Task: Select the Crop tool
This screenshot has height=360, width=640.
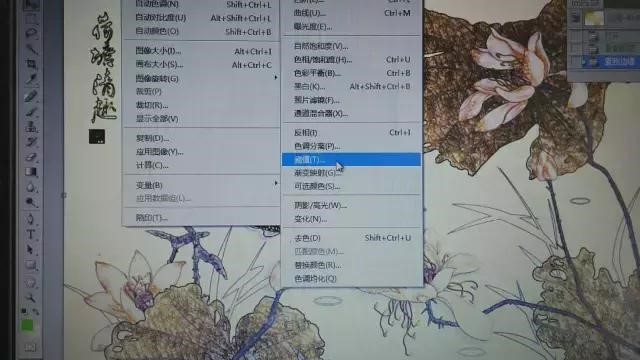Action: pos(31,64)
